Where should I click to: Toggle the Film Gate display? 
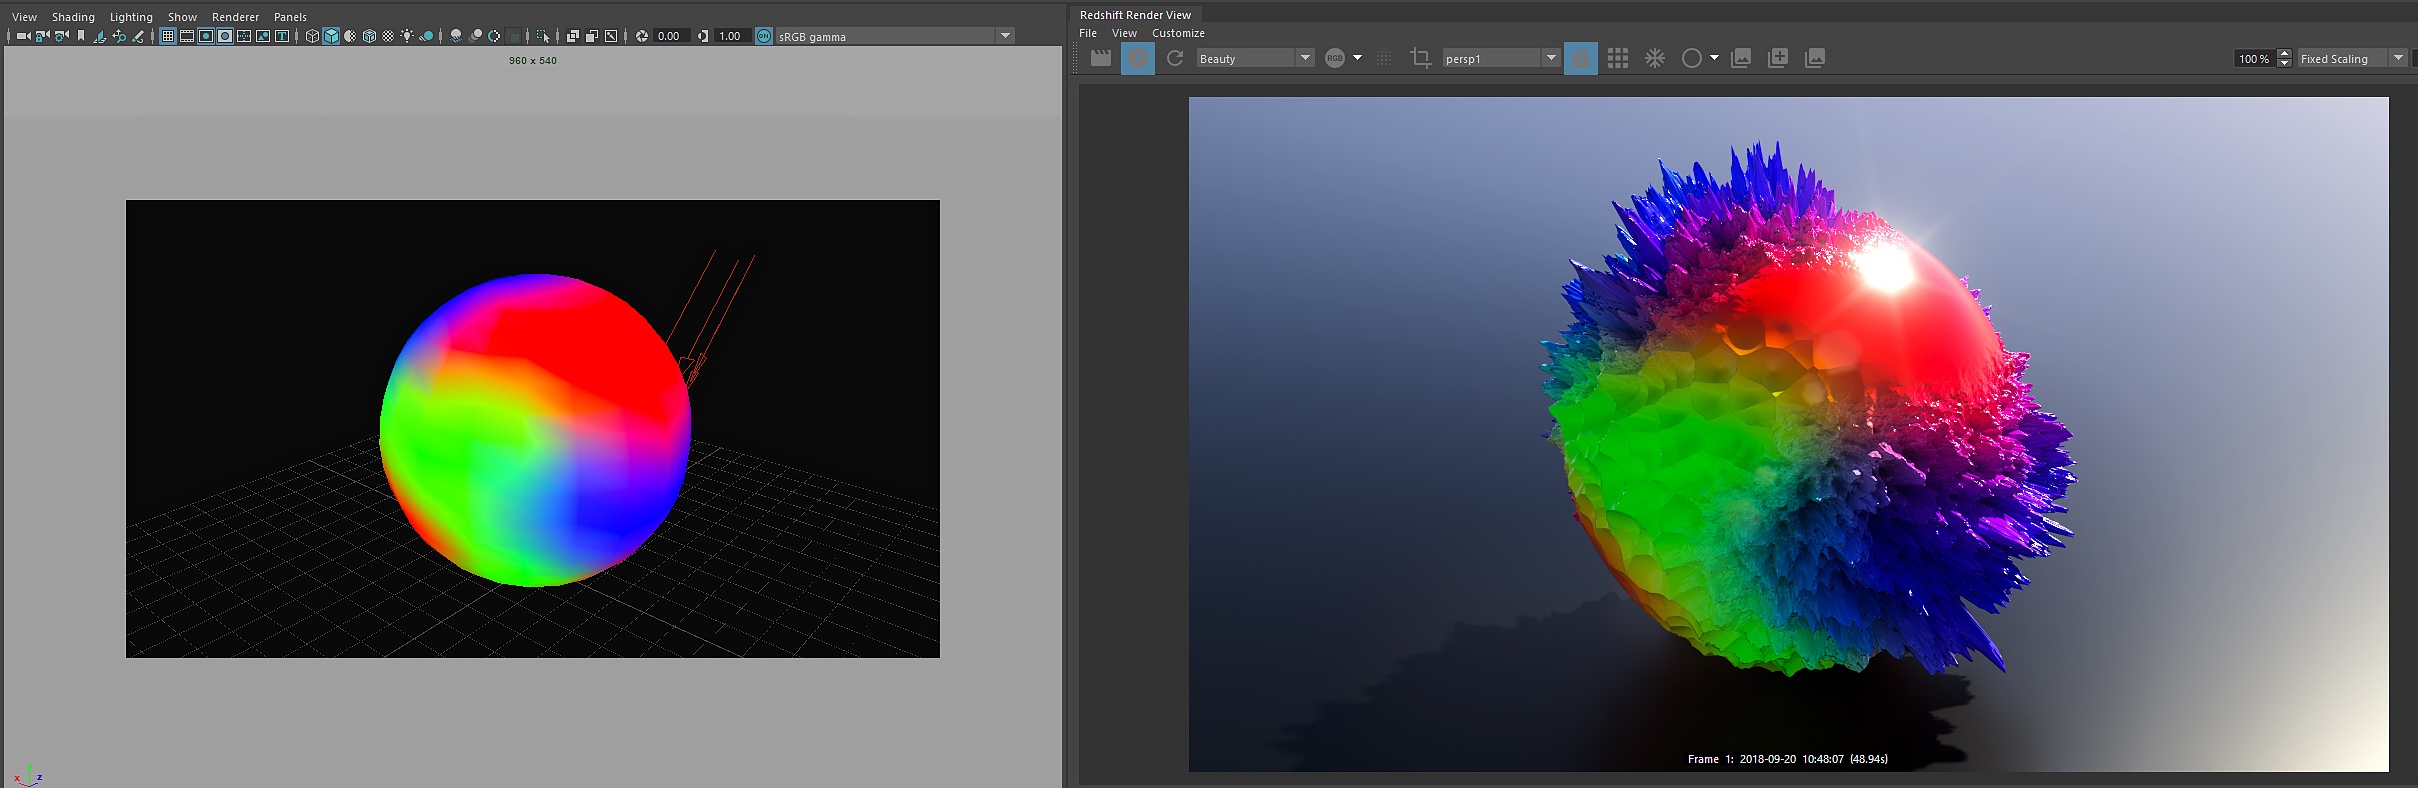point(187,36)
